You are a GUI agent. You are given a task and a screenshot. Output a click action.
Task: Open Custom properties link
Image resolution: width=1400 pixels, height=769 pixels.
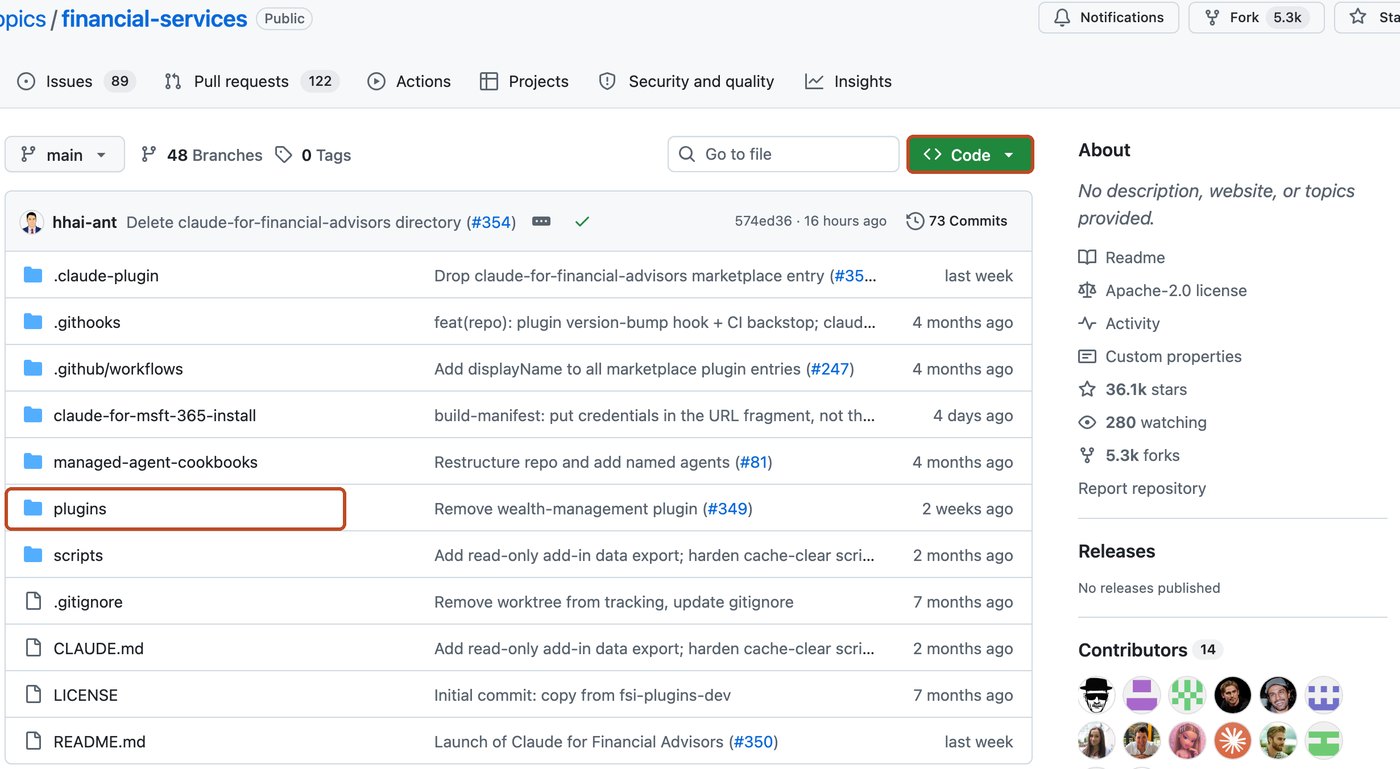tap(1160, 356)
